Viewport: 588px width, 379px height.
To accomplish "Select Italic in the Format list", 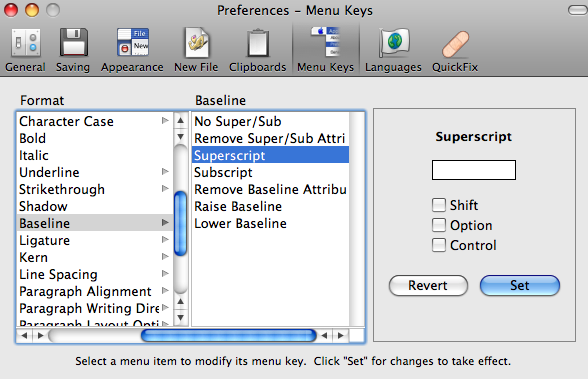I will 95,155.
